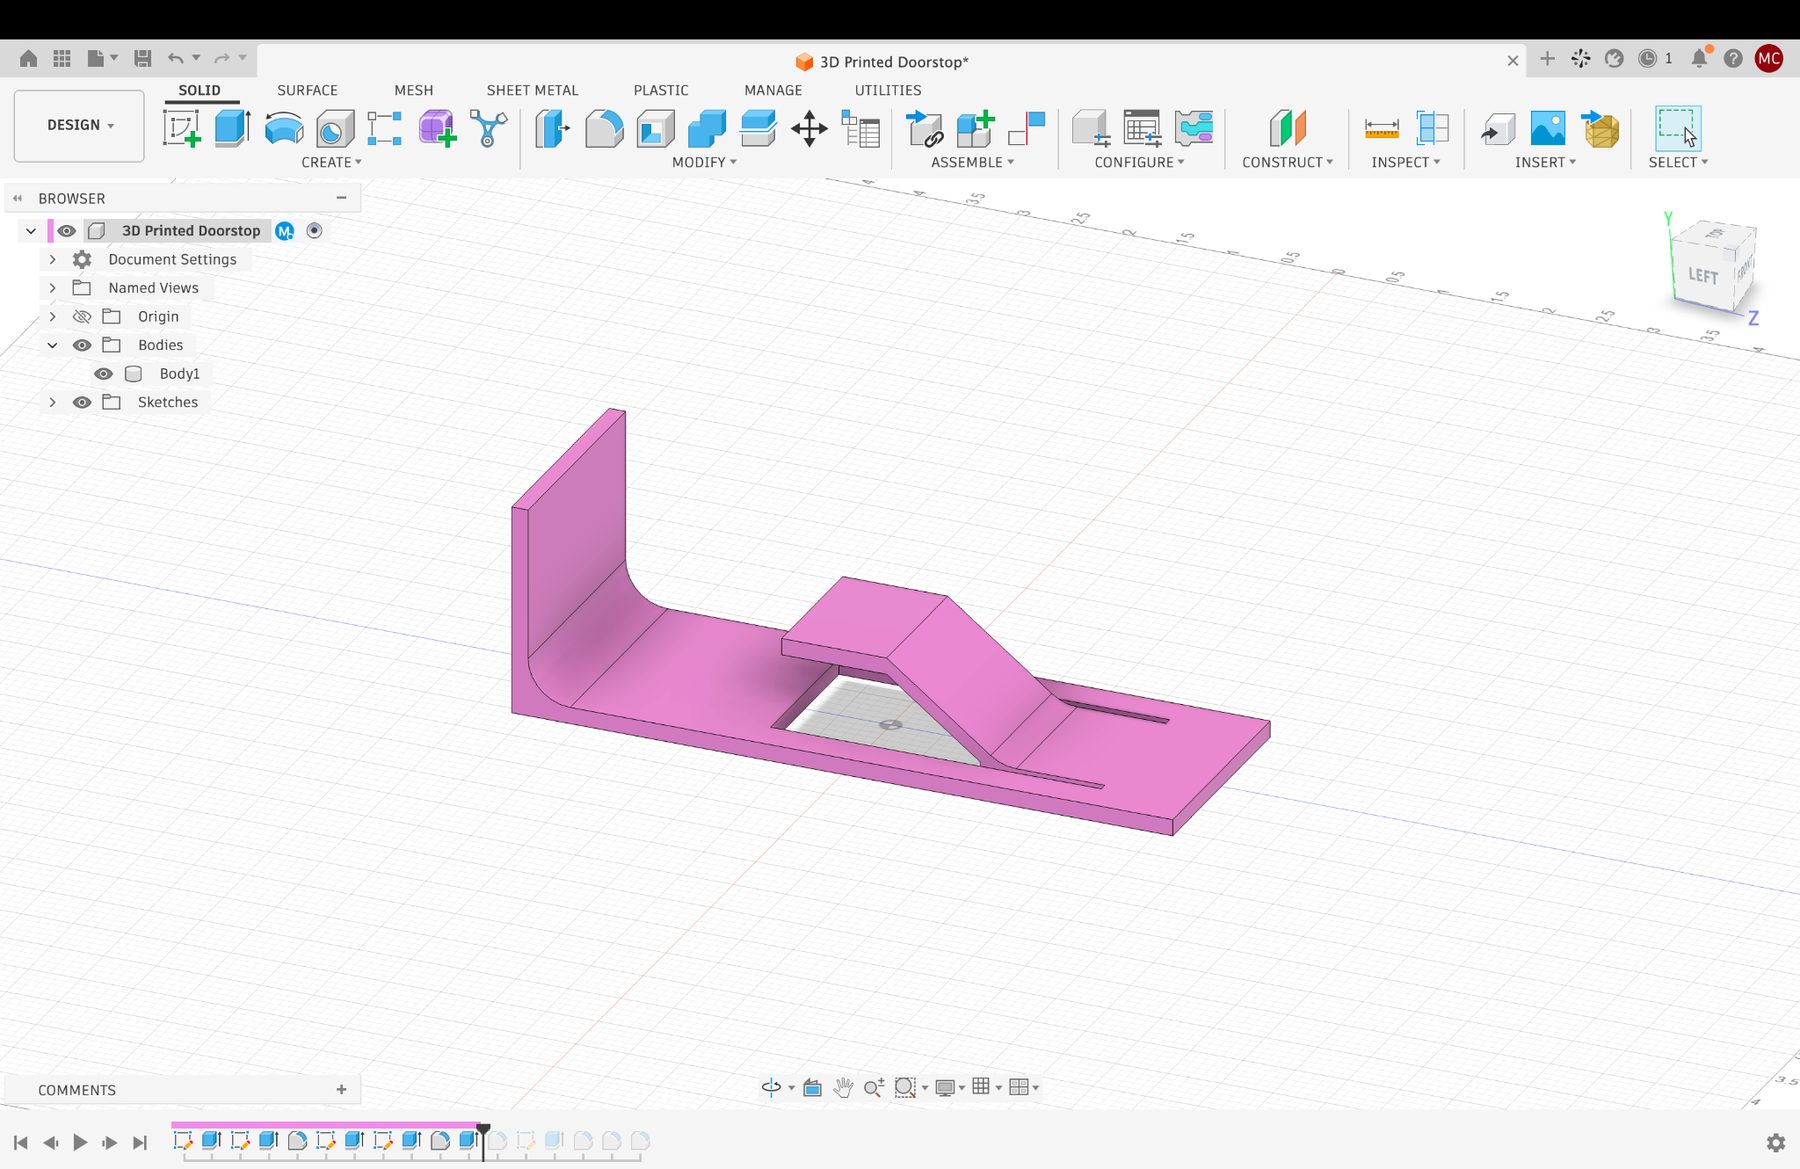This screenshot has height=1169, width=1800.
Task: Click the LEFT face of the view cube
Action: pos(1702,274)
